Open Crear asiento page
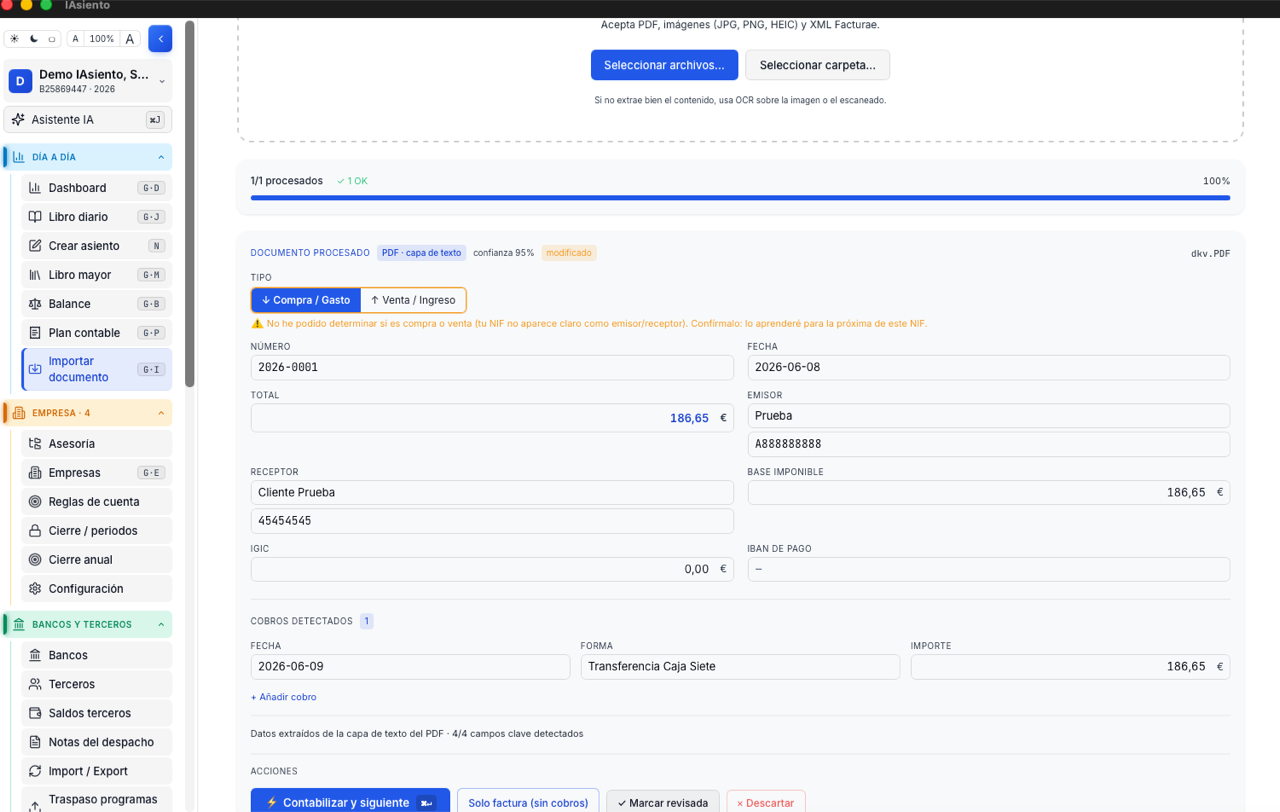 [96, 246]
